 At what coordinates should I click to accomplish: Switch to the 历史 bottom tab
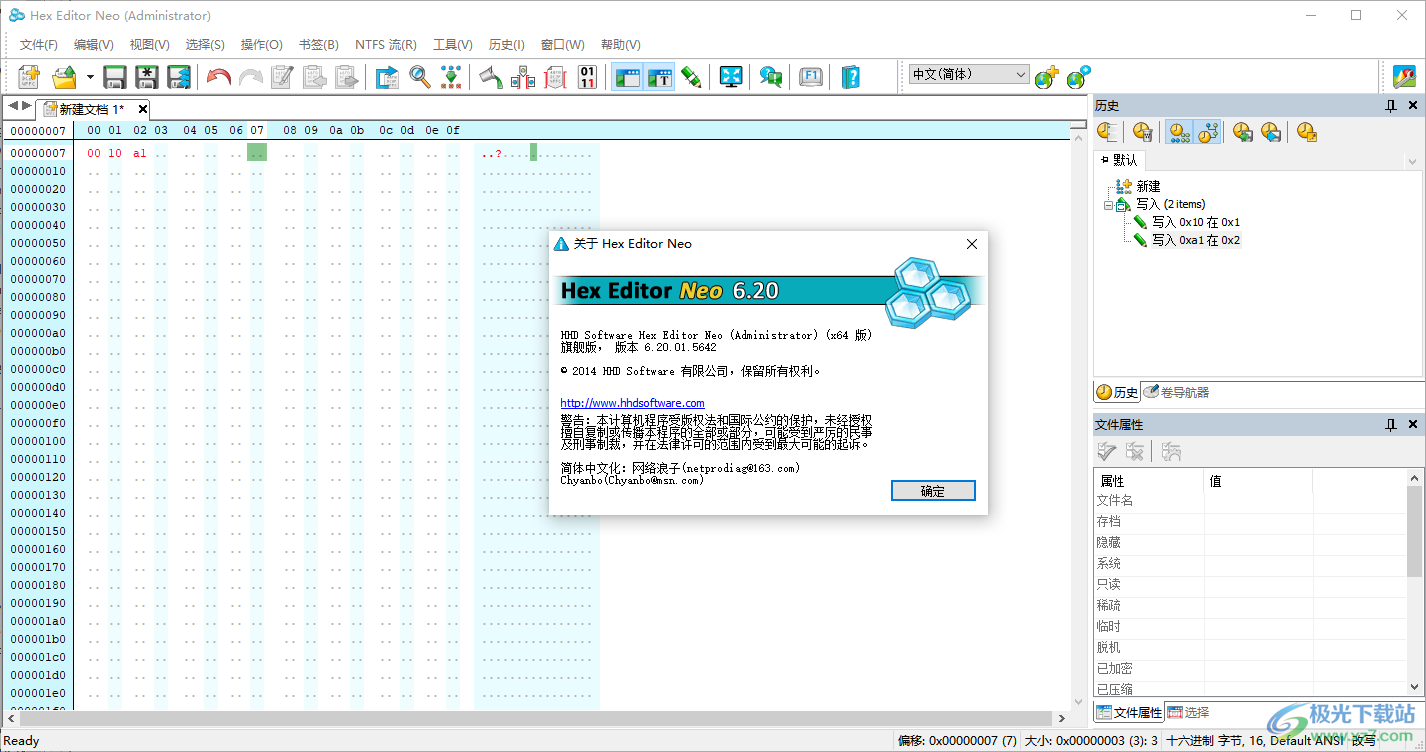[1117, 393]
